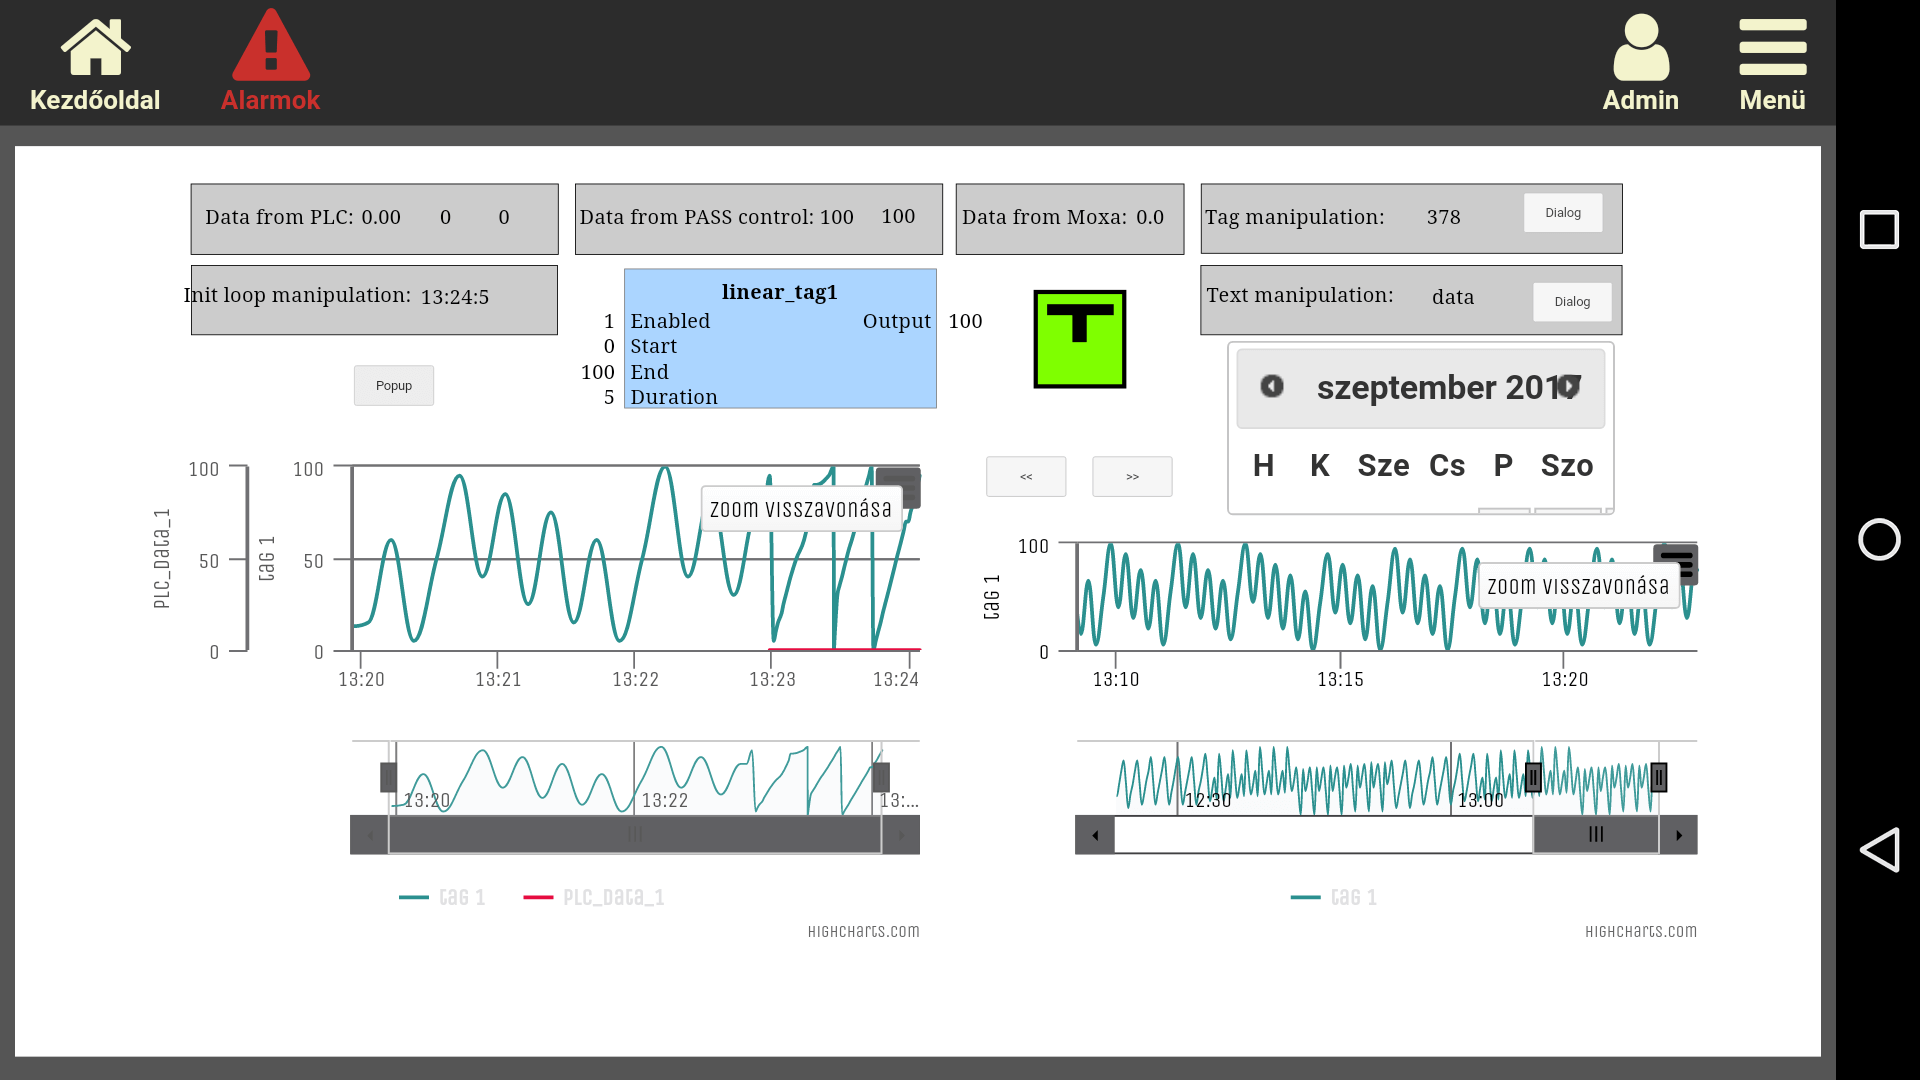Grab left navigator handle of right chart
The height and width of the screenshot is (1080, 1920).
[1533, 777]
